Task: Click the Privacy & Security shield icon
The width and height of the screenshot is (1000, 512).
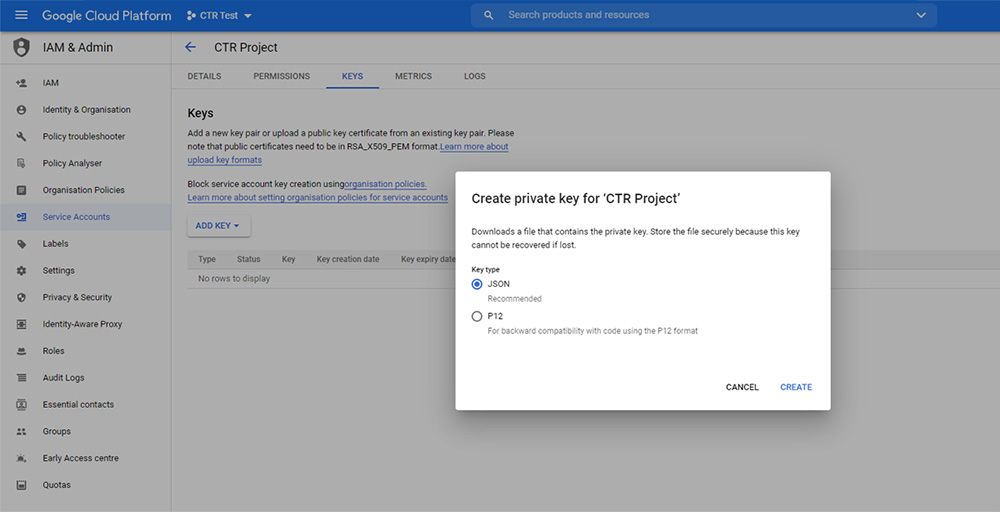Action: point(21,298)
